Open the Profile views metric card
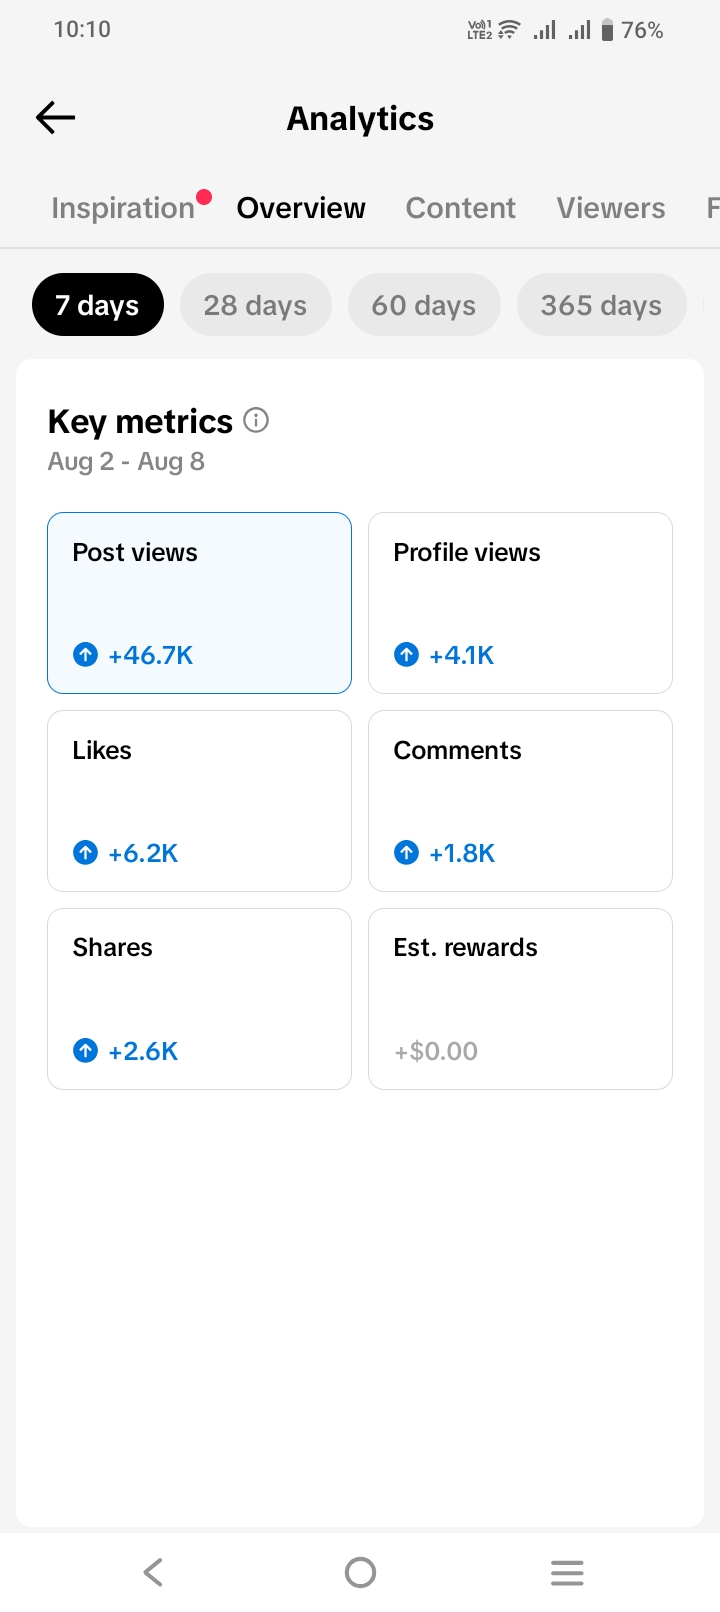The width and height of the screenshot is (720, 1612). click(x=520, y=603)
